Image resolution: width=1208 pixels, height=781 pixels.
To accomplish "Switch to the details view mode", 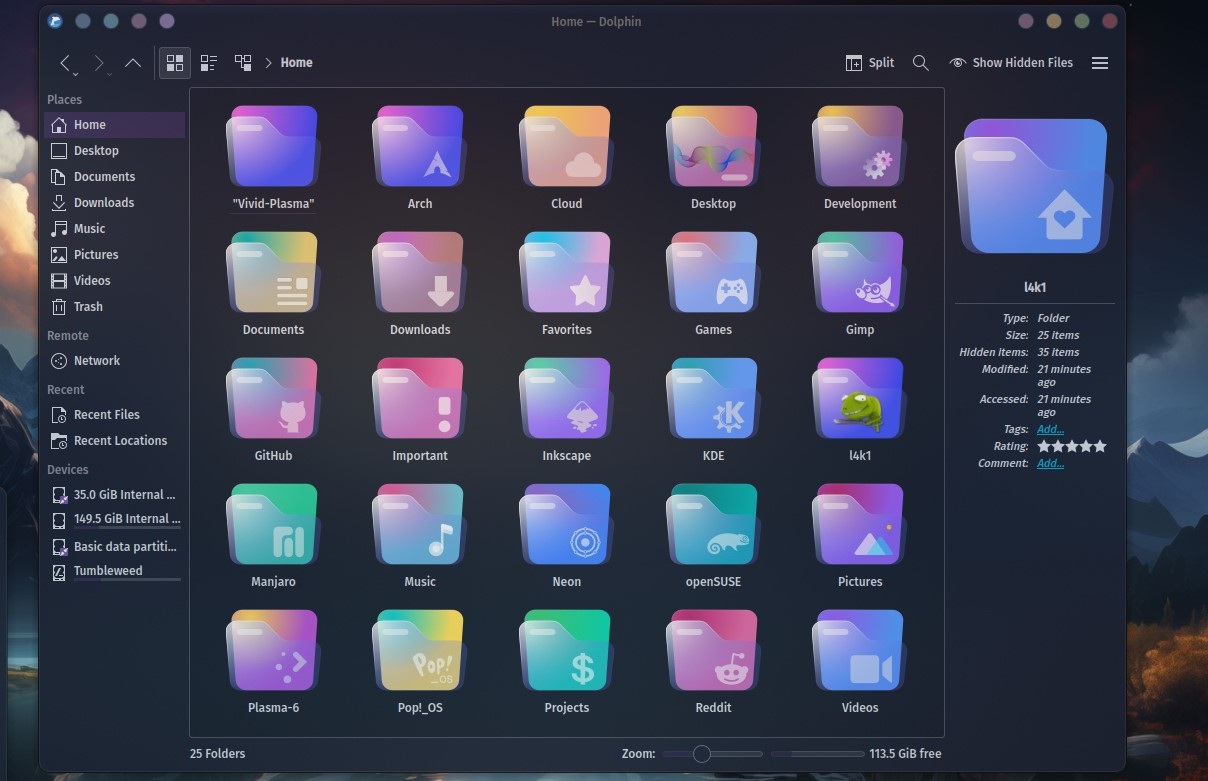I will 208,62.
